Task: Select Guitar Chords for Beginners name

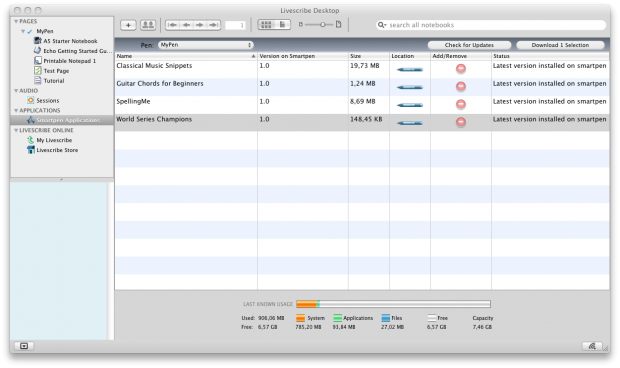Action: point(160,83)
